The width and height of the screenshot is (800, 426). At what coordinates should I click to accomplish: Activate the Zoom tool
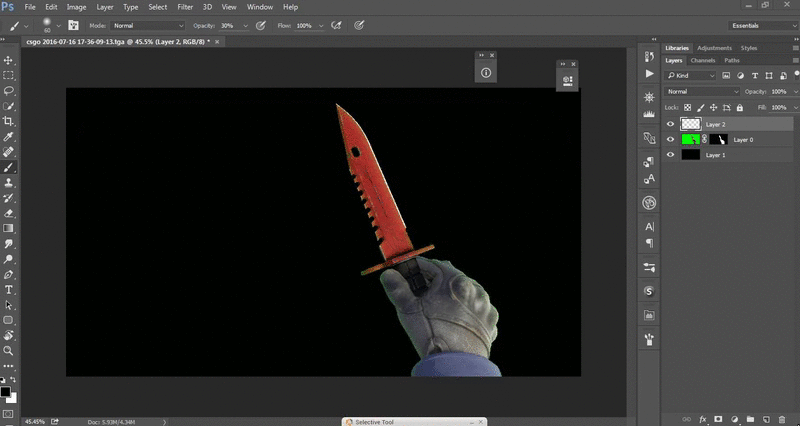(x=9, y=351)
